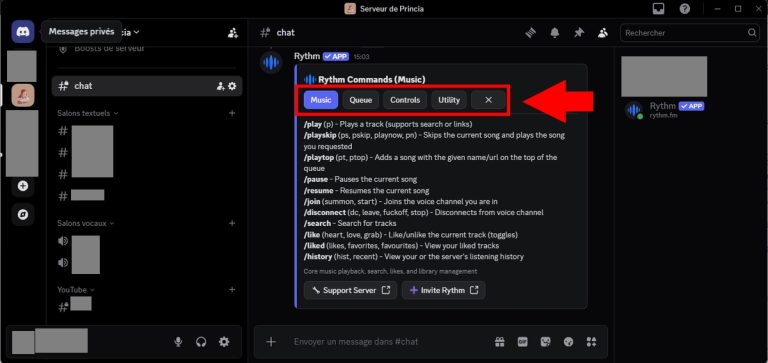Open the help question mark icon
Screen dimensions: 768x363
click(685, 9)
